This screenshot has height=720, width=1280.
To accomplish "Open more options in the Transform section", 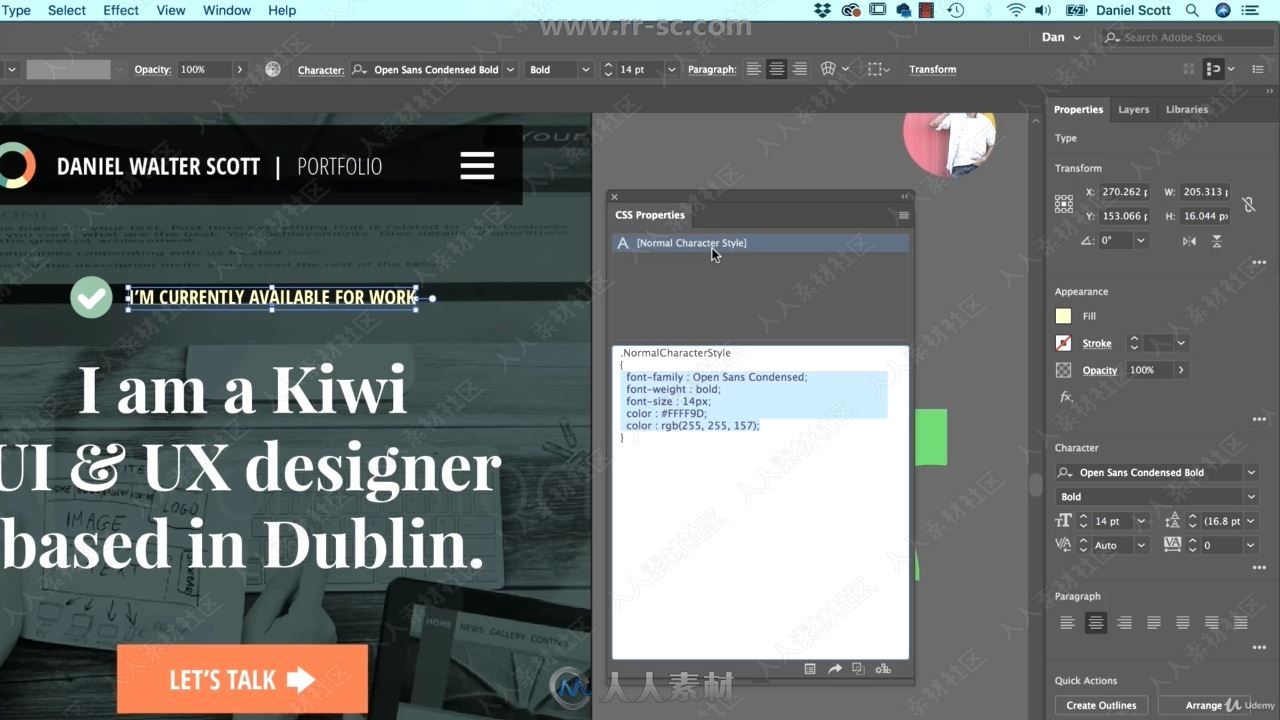I will point(1259,264).
